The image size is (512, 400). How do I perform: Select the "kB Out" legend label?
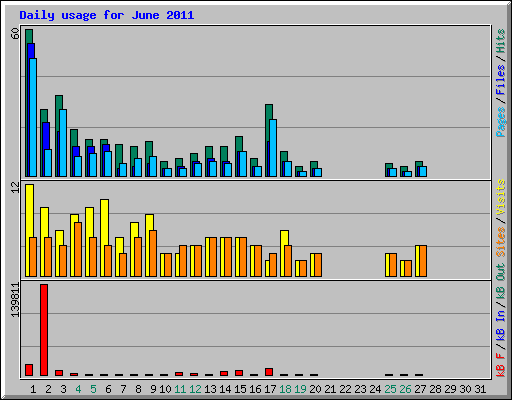click(501, 282)
